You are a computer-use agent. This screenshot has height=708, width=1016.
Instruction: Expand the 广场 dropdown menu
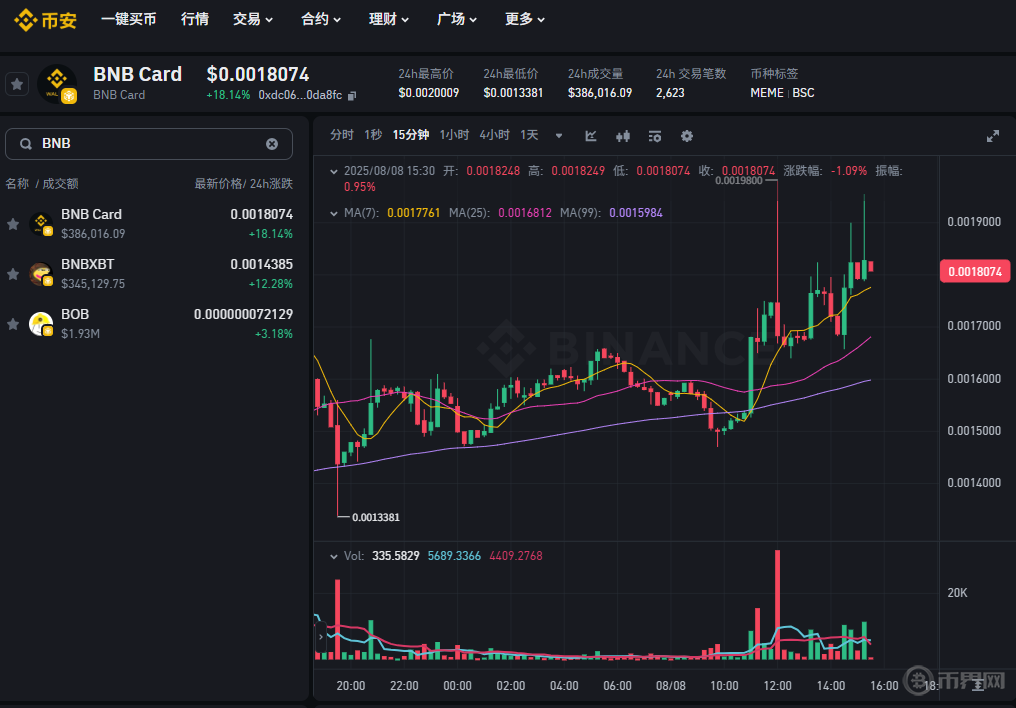(457, 19)
